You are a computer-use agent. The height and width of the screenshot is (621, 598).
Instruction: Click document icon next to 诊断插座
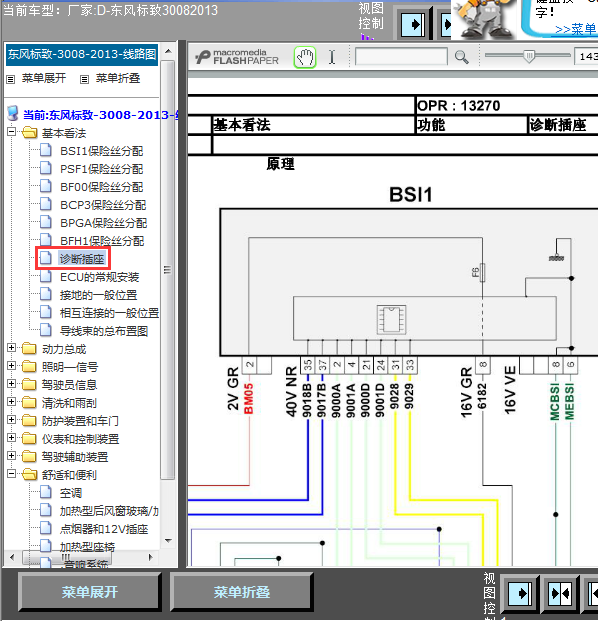click(x=46, y=258)
